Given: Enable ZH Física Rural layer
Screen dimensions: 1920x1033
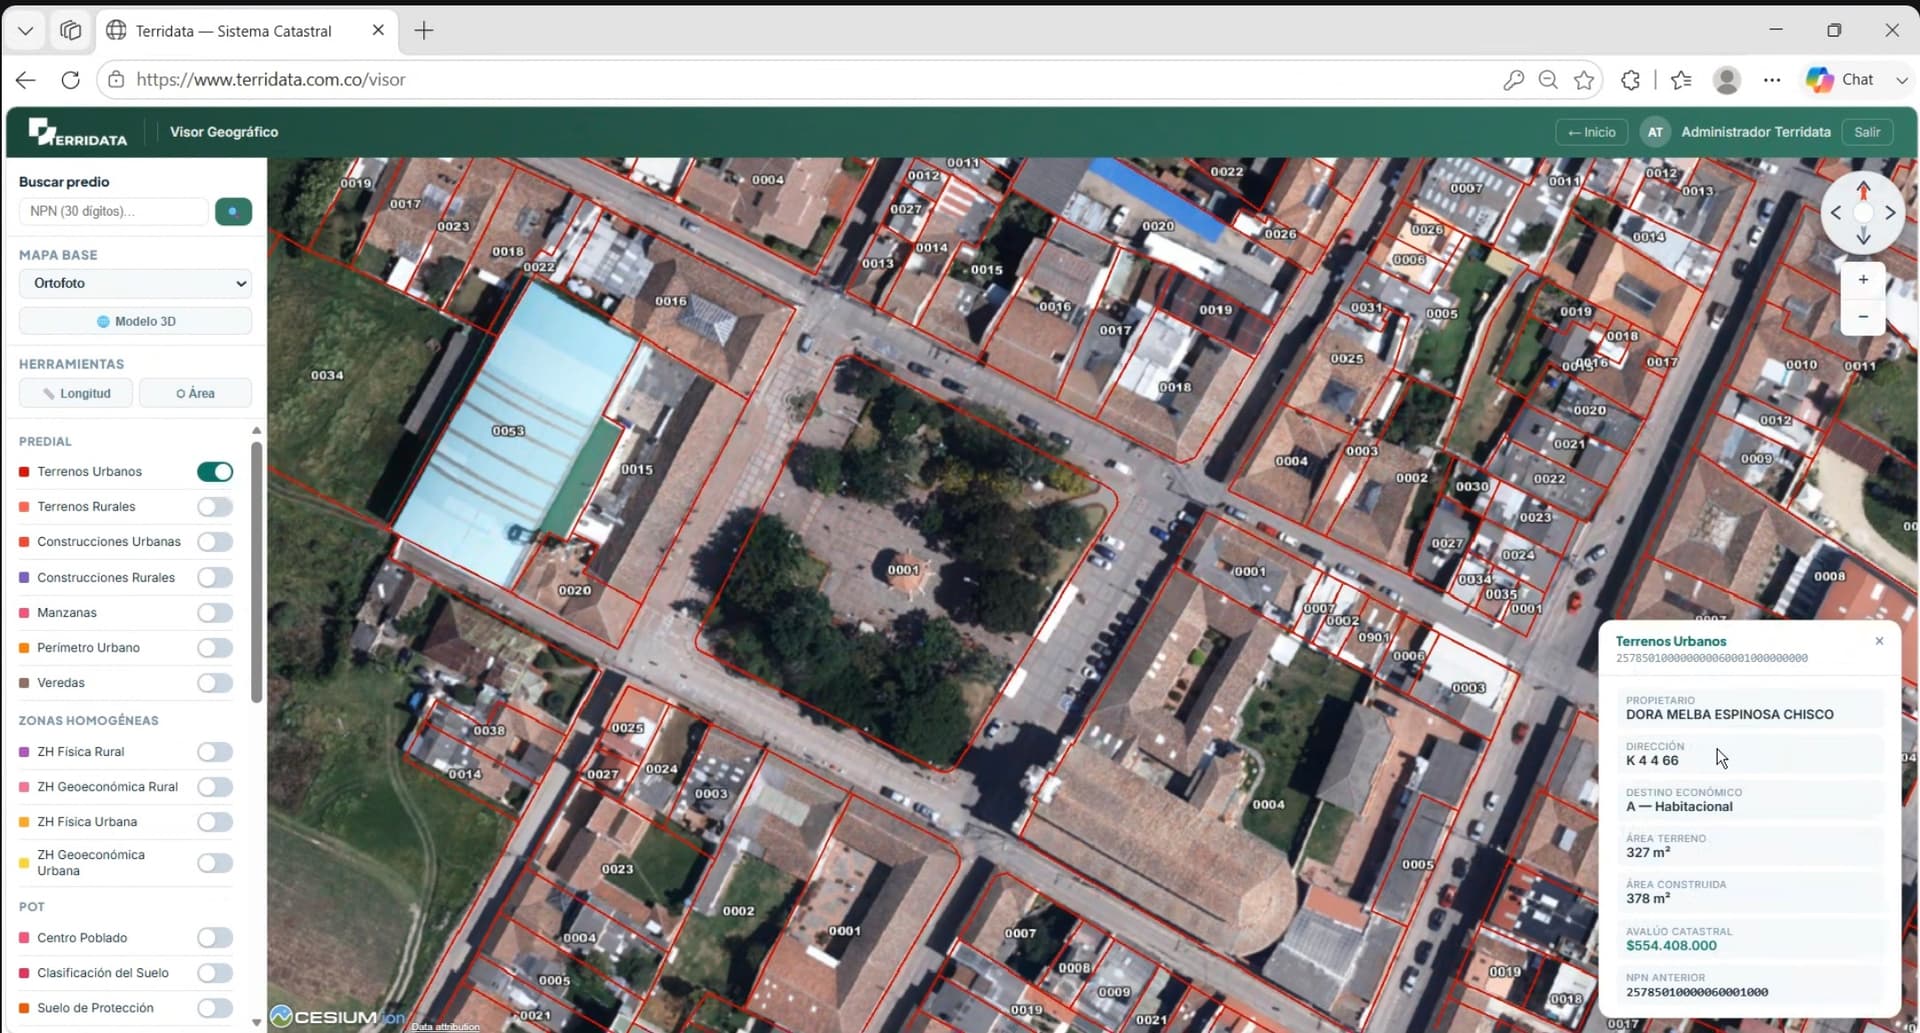Looking at the screenshot, I should pyautogui.click(x=215, y=752).
